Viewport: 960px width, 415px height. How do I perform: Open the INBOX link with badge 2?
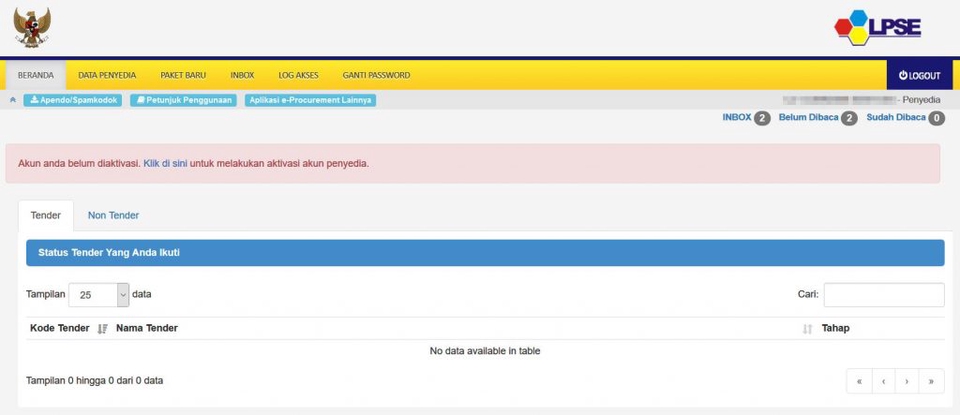[746, 118]
